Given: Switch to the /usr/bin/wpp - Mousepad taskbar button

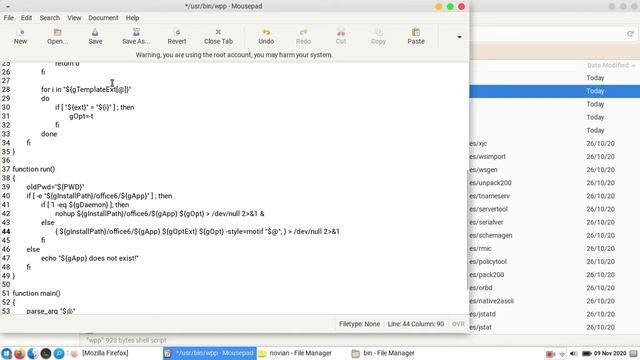Looking at the screenshot, I should click(x=209, y=353).
